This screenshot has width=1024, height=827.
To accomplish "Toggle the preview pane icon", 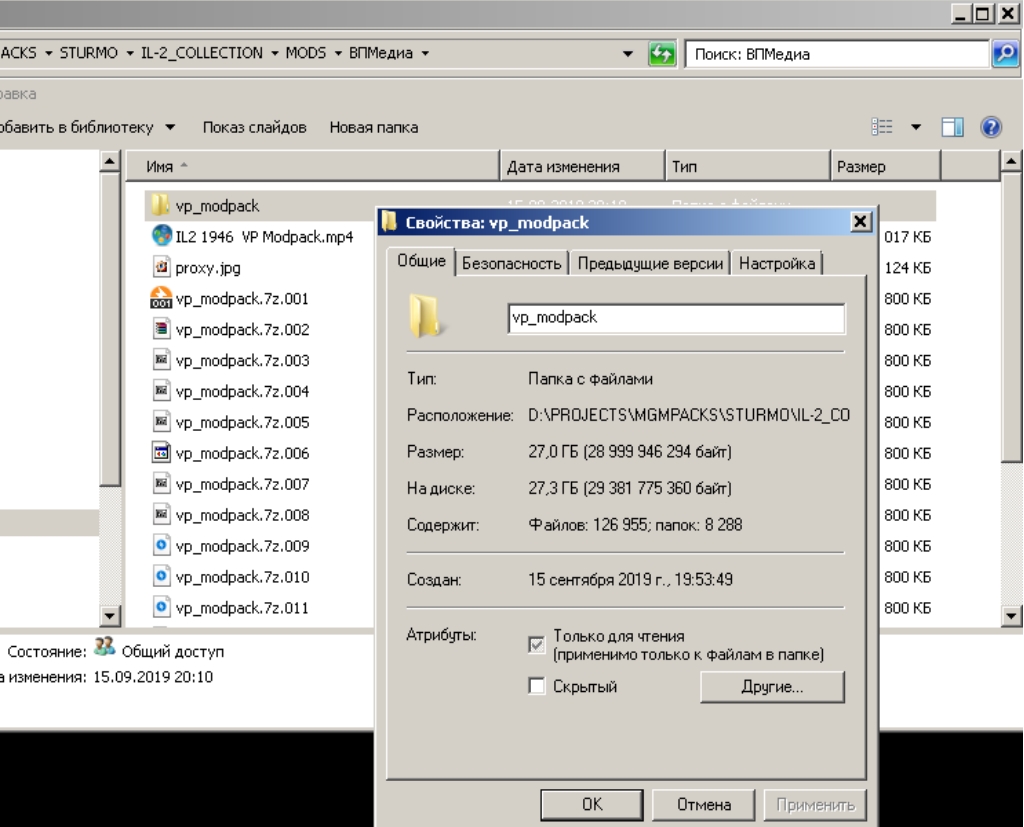I will tap(952, 127).
